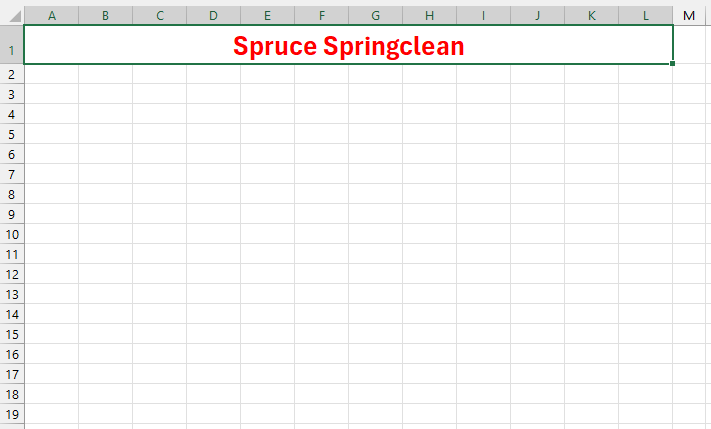Click the row 1 header
711x429 pixels.
point(12,46)
